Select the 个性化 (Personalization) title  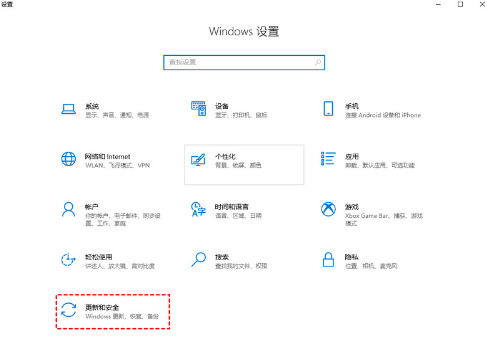click(225, 156)
